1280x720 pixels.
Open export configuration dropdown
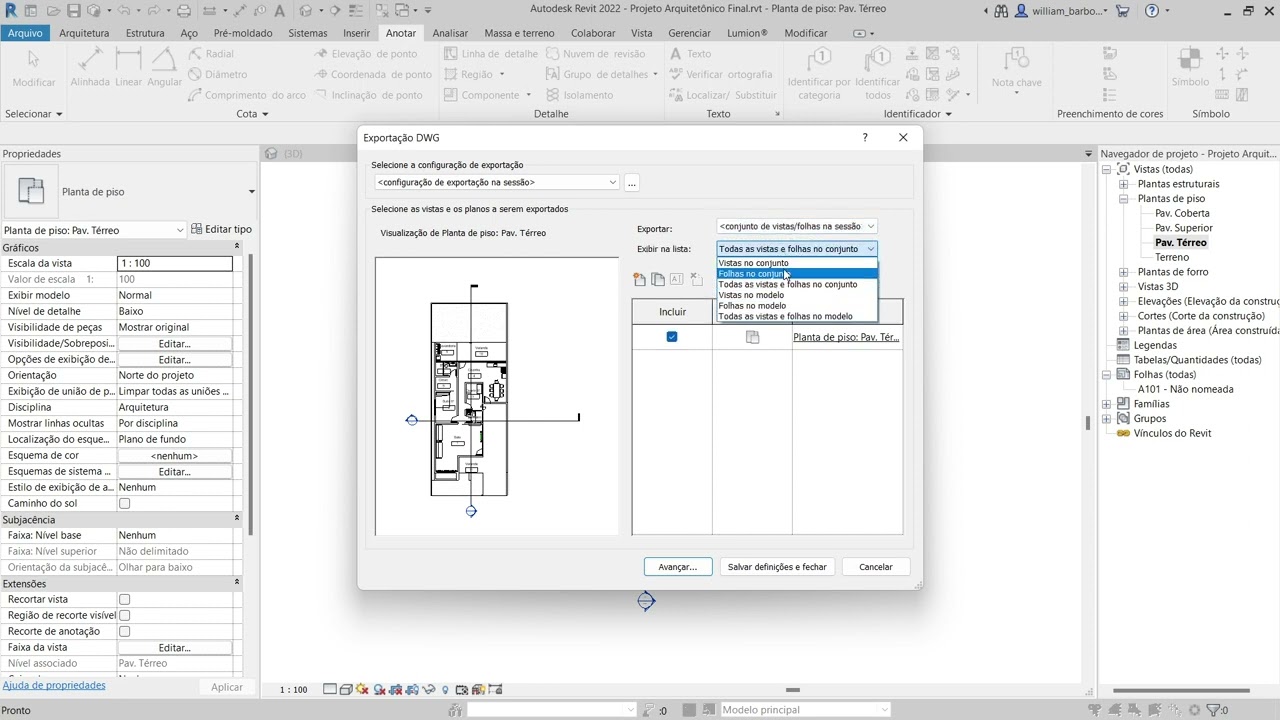point(497,182)
